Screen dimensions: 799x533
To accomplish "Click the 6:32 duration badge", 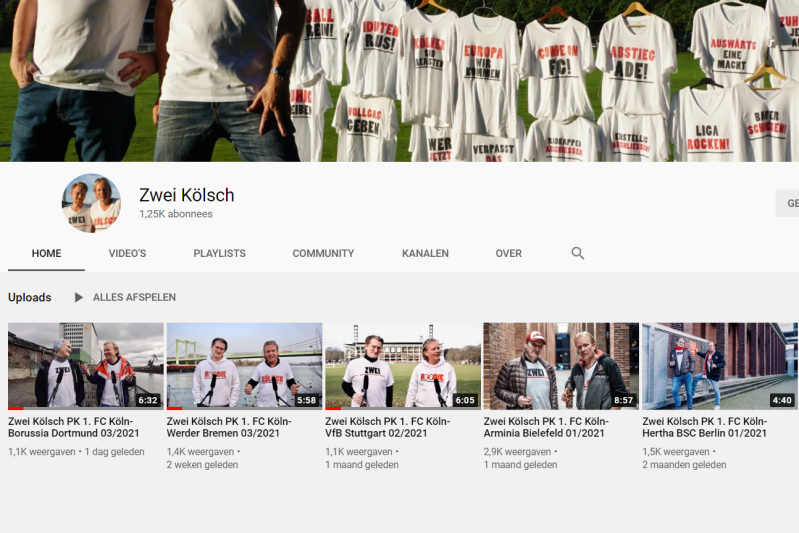I will 148,400.
